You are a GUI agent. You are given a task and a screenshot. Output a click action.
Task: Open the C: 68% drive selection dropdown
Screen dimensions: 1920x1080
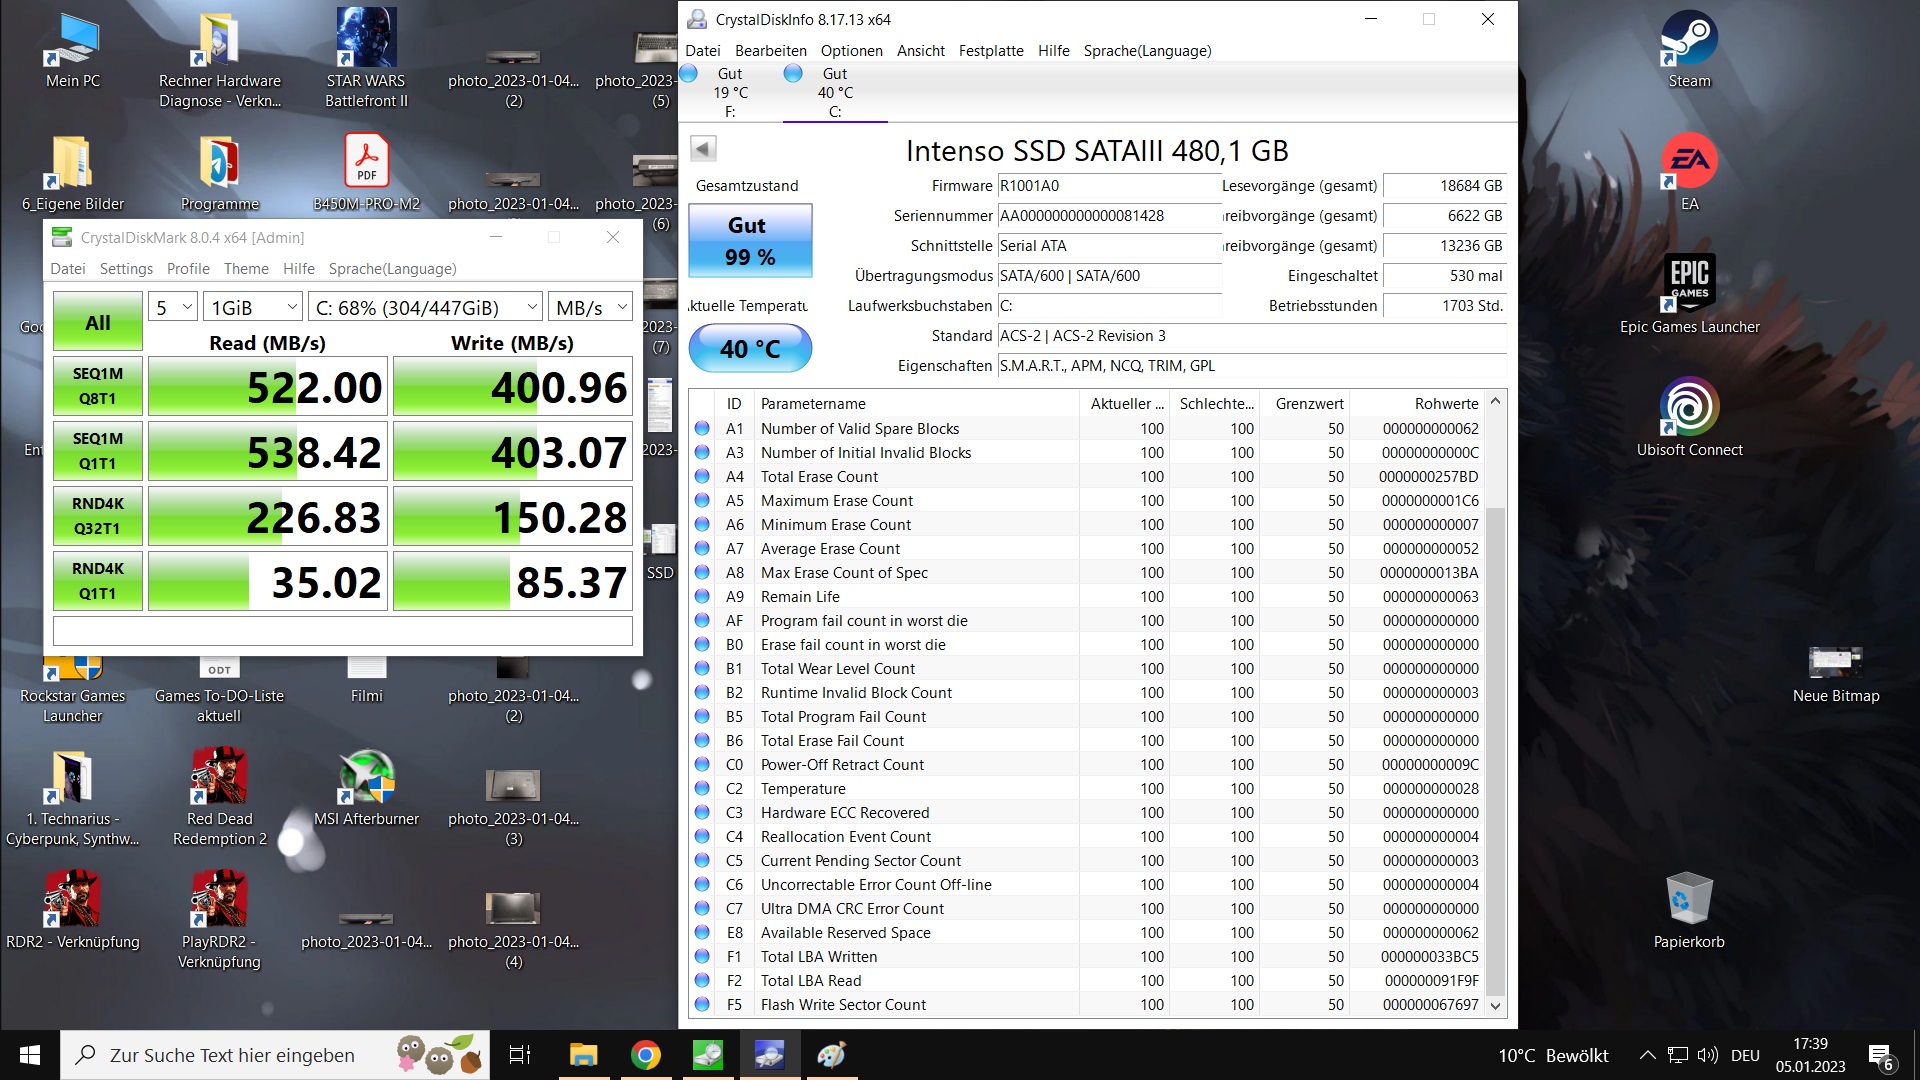(425, 308)
